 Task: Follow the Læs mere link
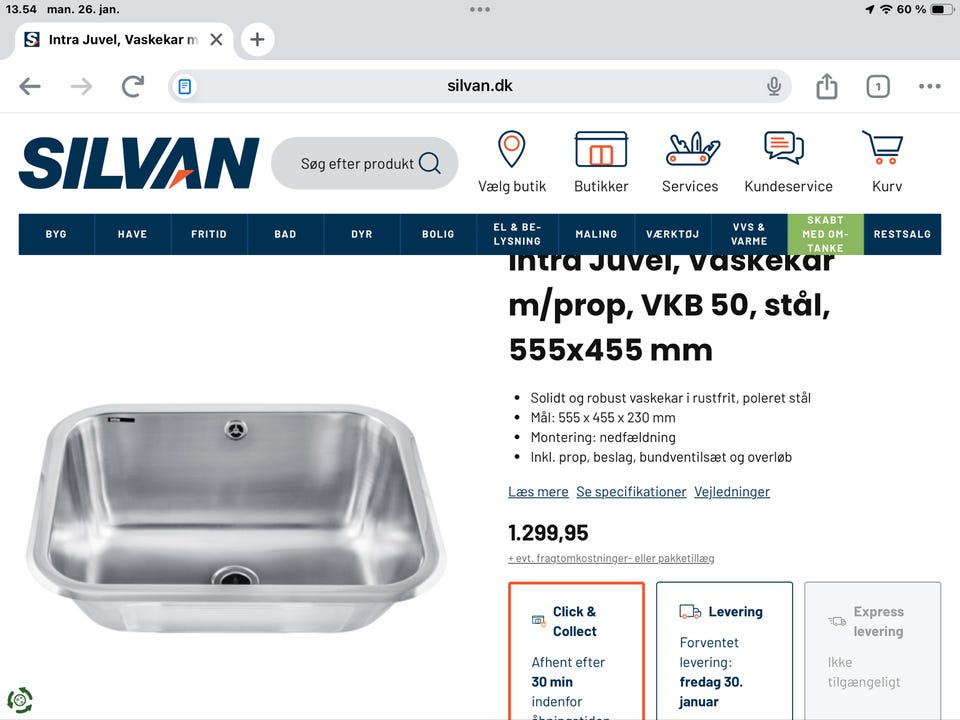tap(538, 492)
